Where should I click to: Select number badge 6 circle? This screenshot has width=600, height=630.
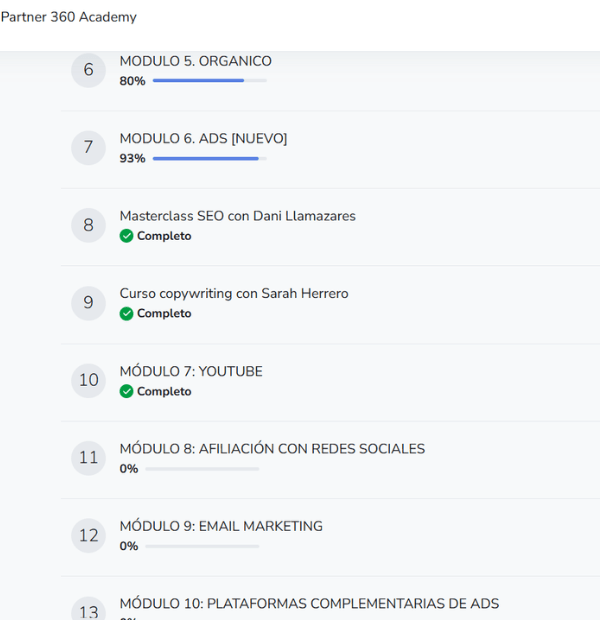click(88, 70)
